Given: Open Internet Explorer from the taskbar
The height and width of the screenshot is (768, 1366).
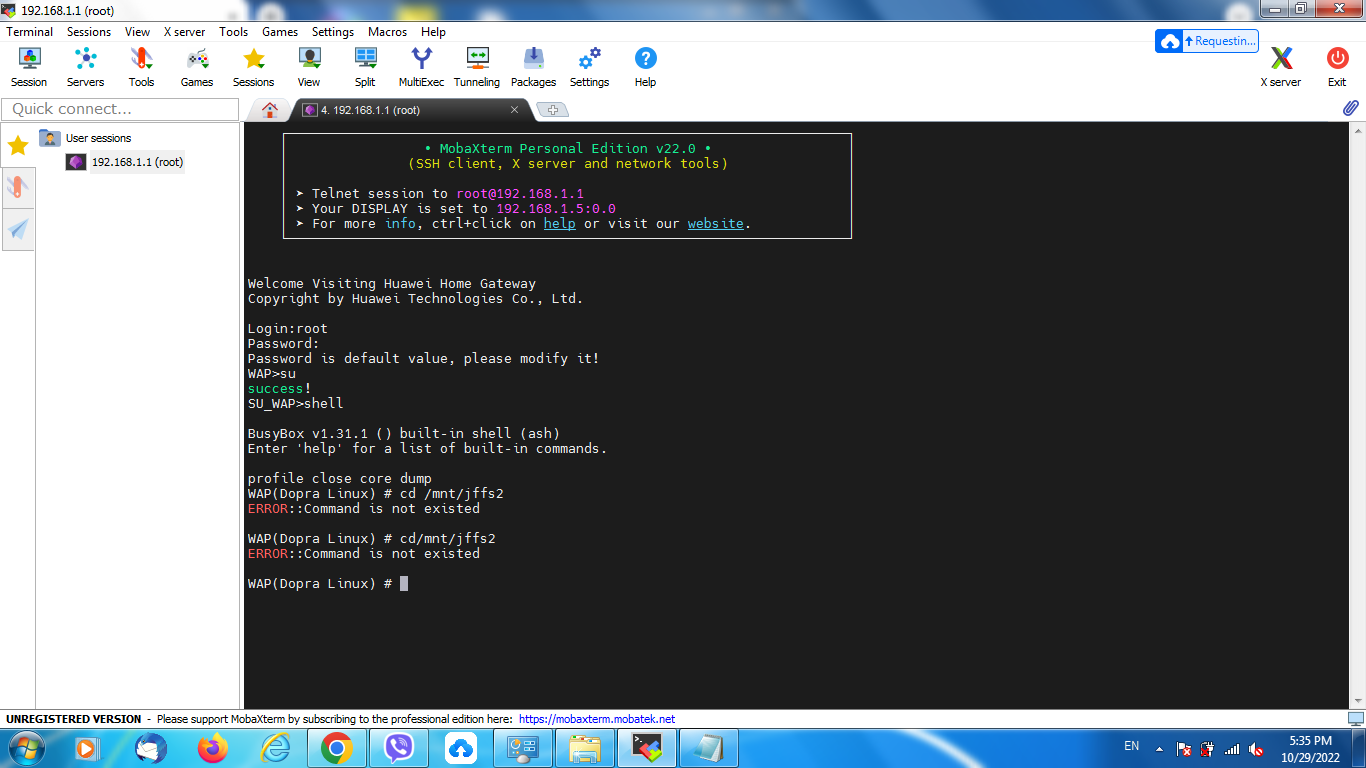Looking at the screenshot, I should [x=275, y=748].
